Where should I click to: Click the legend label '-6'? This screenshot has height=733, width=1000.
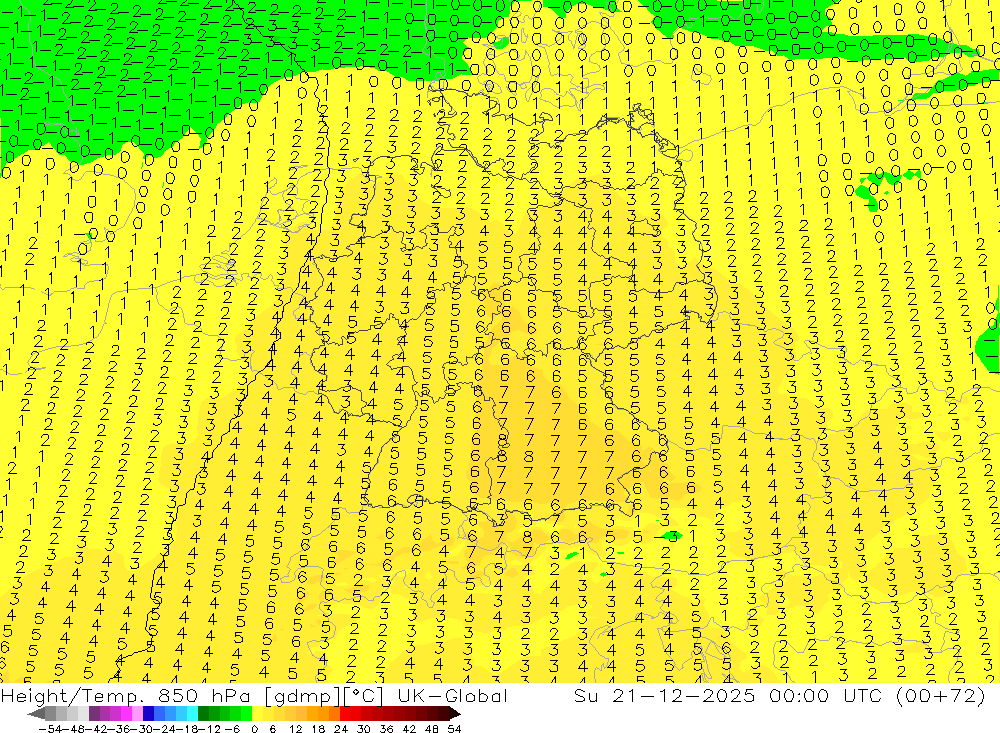[232, 729]
